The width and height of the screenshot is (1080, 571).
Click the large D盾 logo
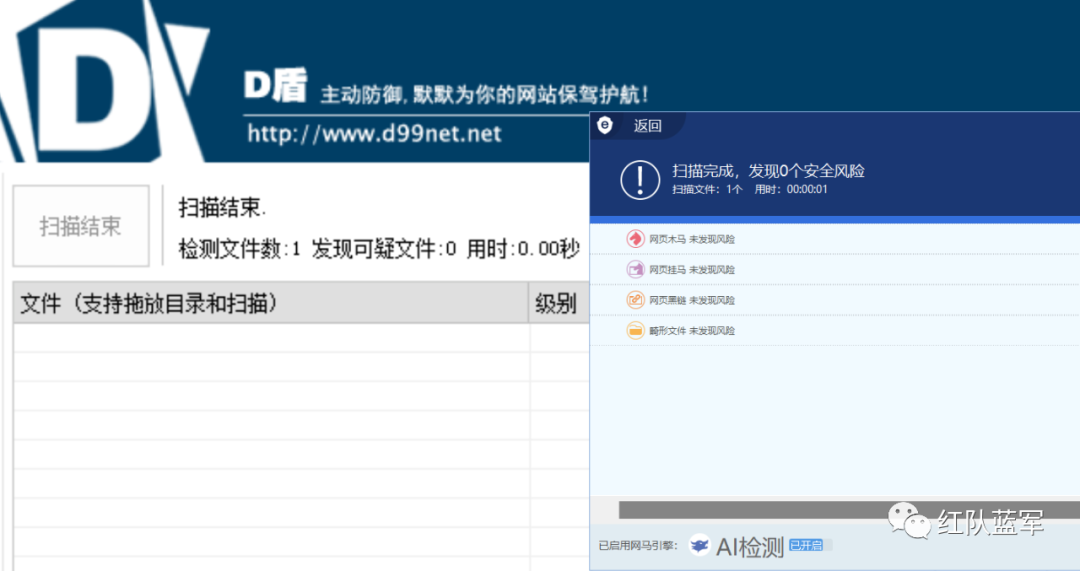pyautogui.click(x=103, y=81)
